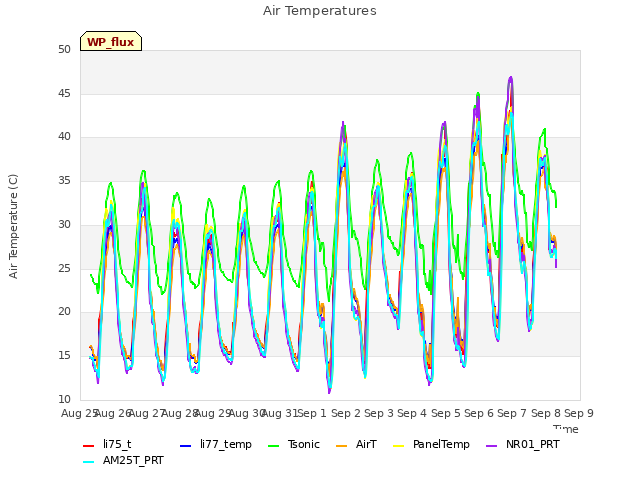Click the 20 y-axis tick label
The width and height of the screenshot is (640, 480).
click(64, 312)
